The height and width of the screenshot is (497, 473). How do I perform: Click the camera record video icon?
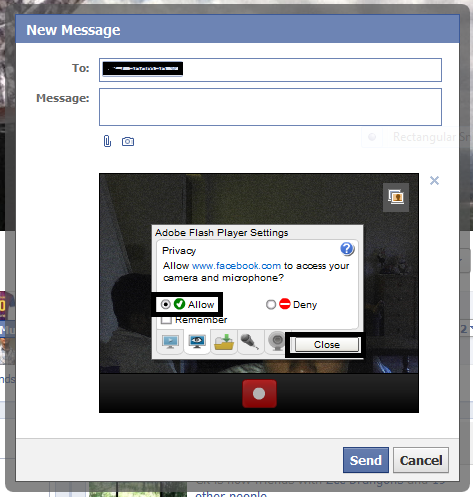[128, 142]
